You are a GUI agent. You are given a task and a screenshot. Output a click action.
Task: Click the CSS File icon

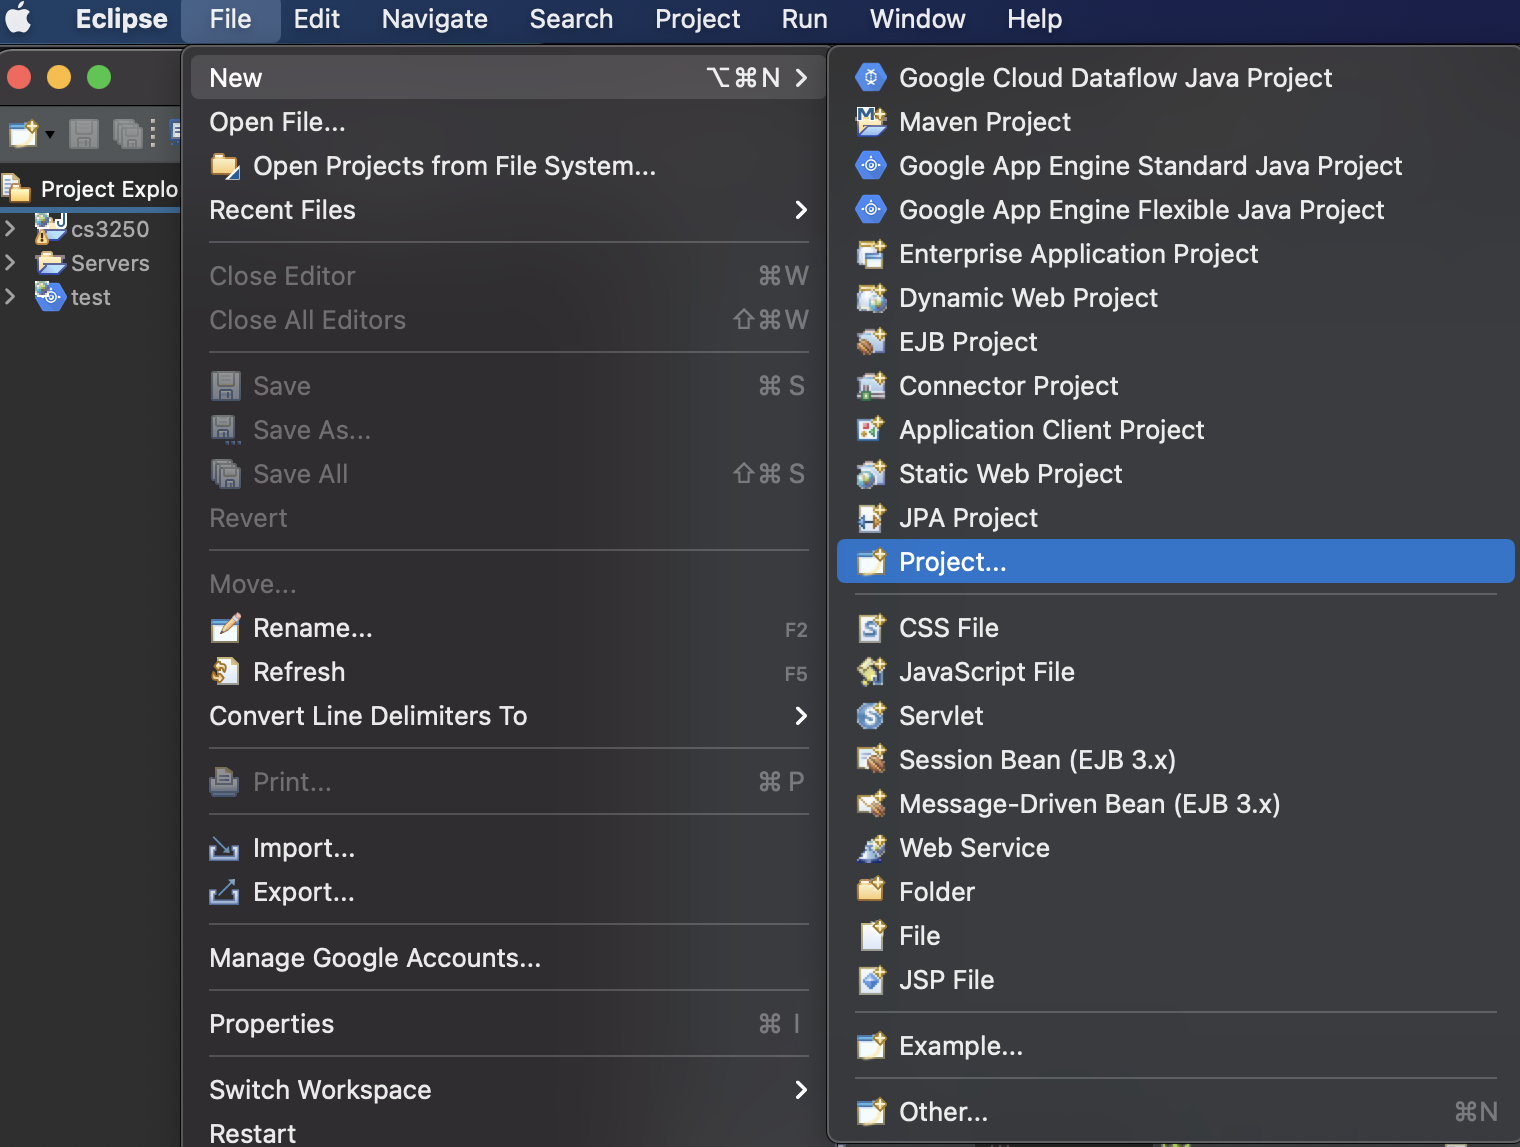point(871,628)
